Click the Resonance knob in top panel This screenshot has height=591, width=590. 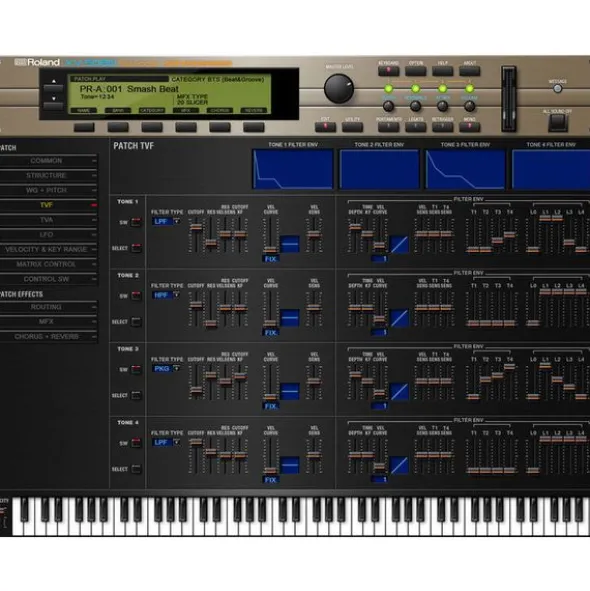tap(415, 107)
